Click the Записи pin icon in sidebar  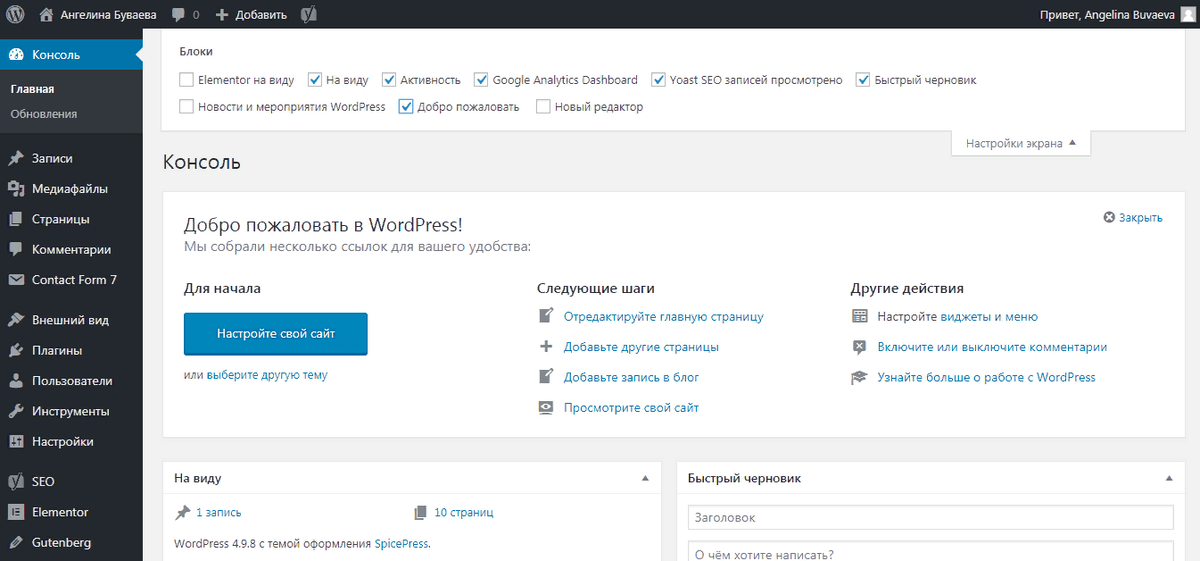click(x=15, y=158)
